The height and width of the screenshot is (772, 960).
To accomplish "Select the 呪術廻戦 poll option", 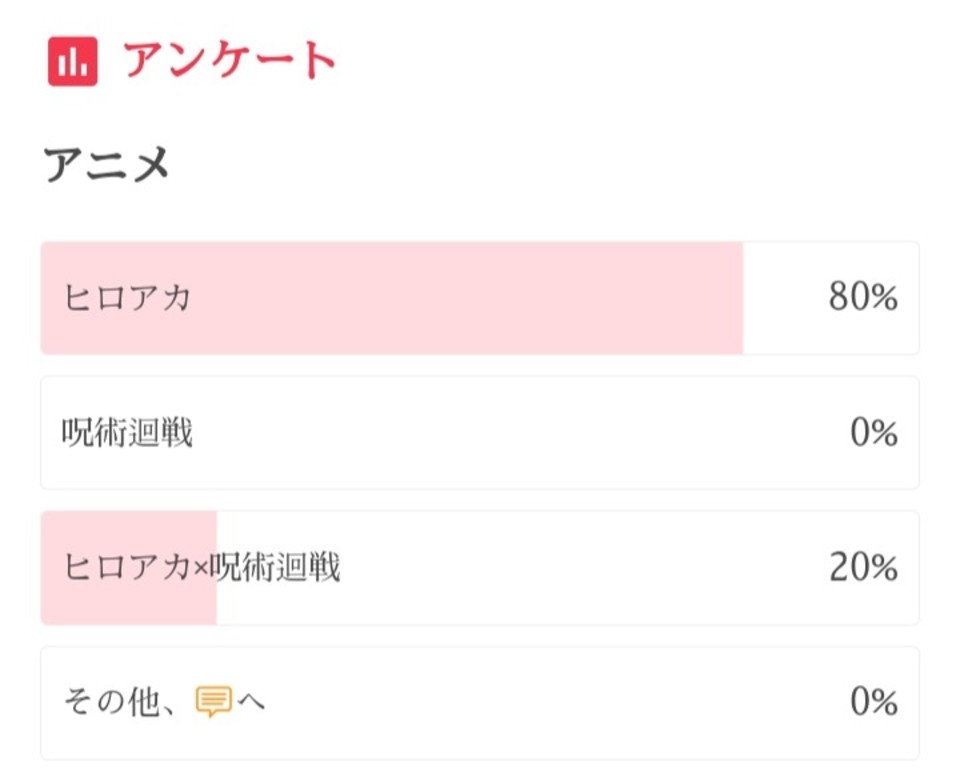I will [x=480, y=433].
